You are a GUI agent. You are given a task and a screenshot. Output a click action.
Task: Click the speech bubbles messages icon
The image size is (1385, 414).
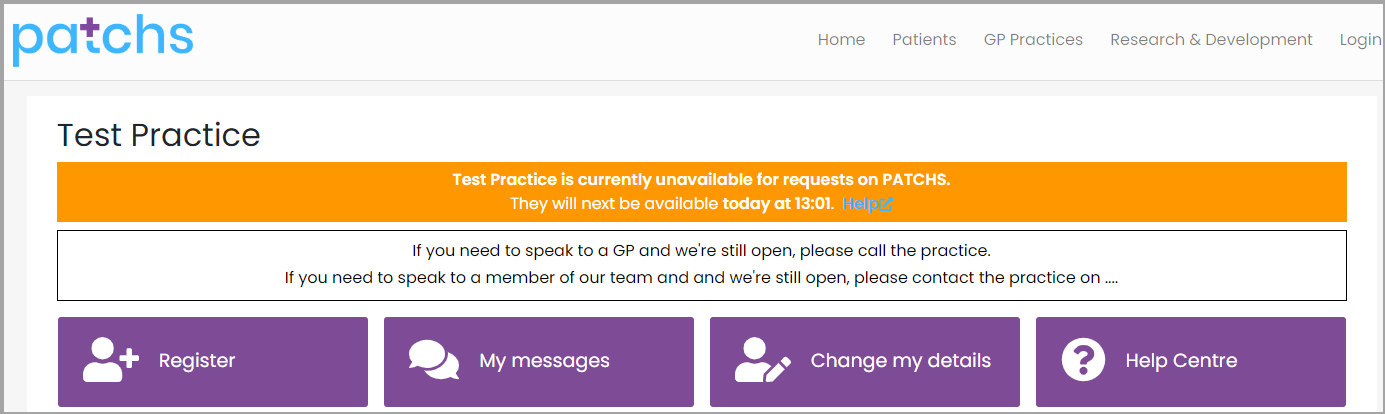(x=434, y=360)
